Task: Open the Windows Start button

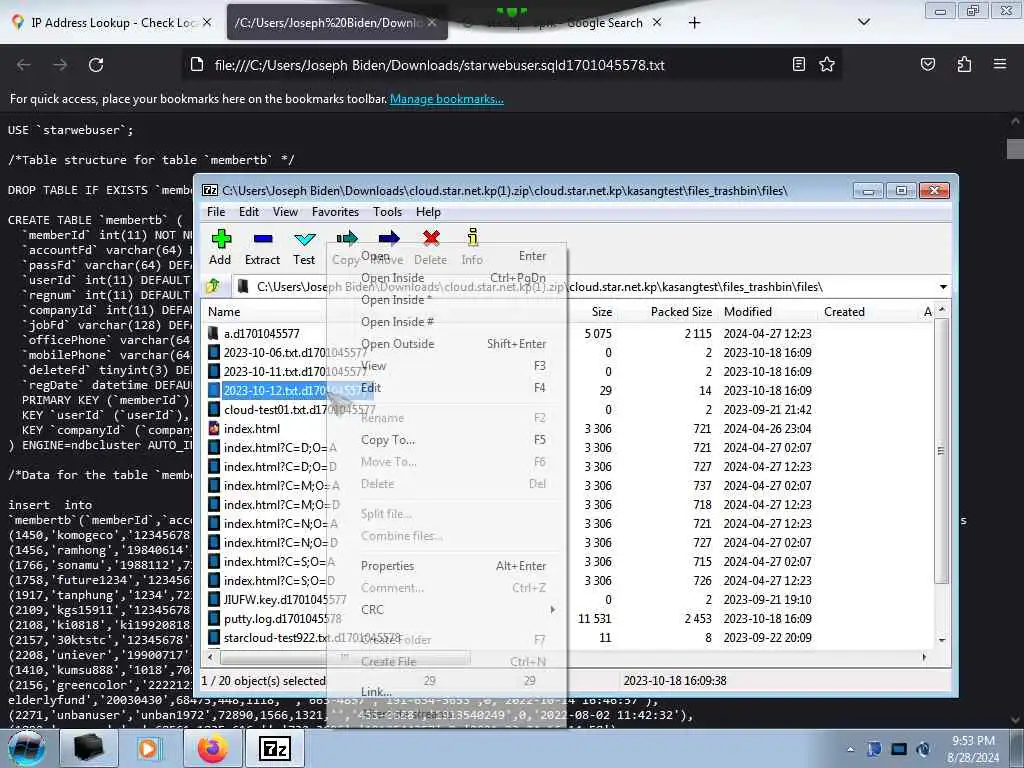Action: [x=26, y=748]
